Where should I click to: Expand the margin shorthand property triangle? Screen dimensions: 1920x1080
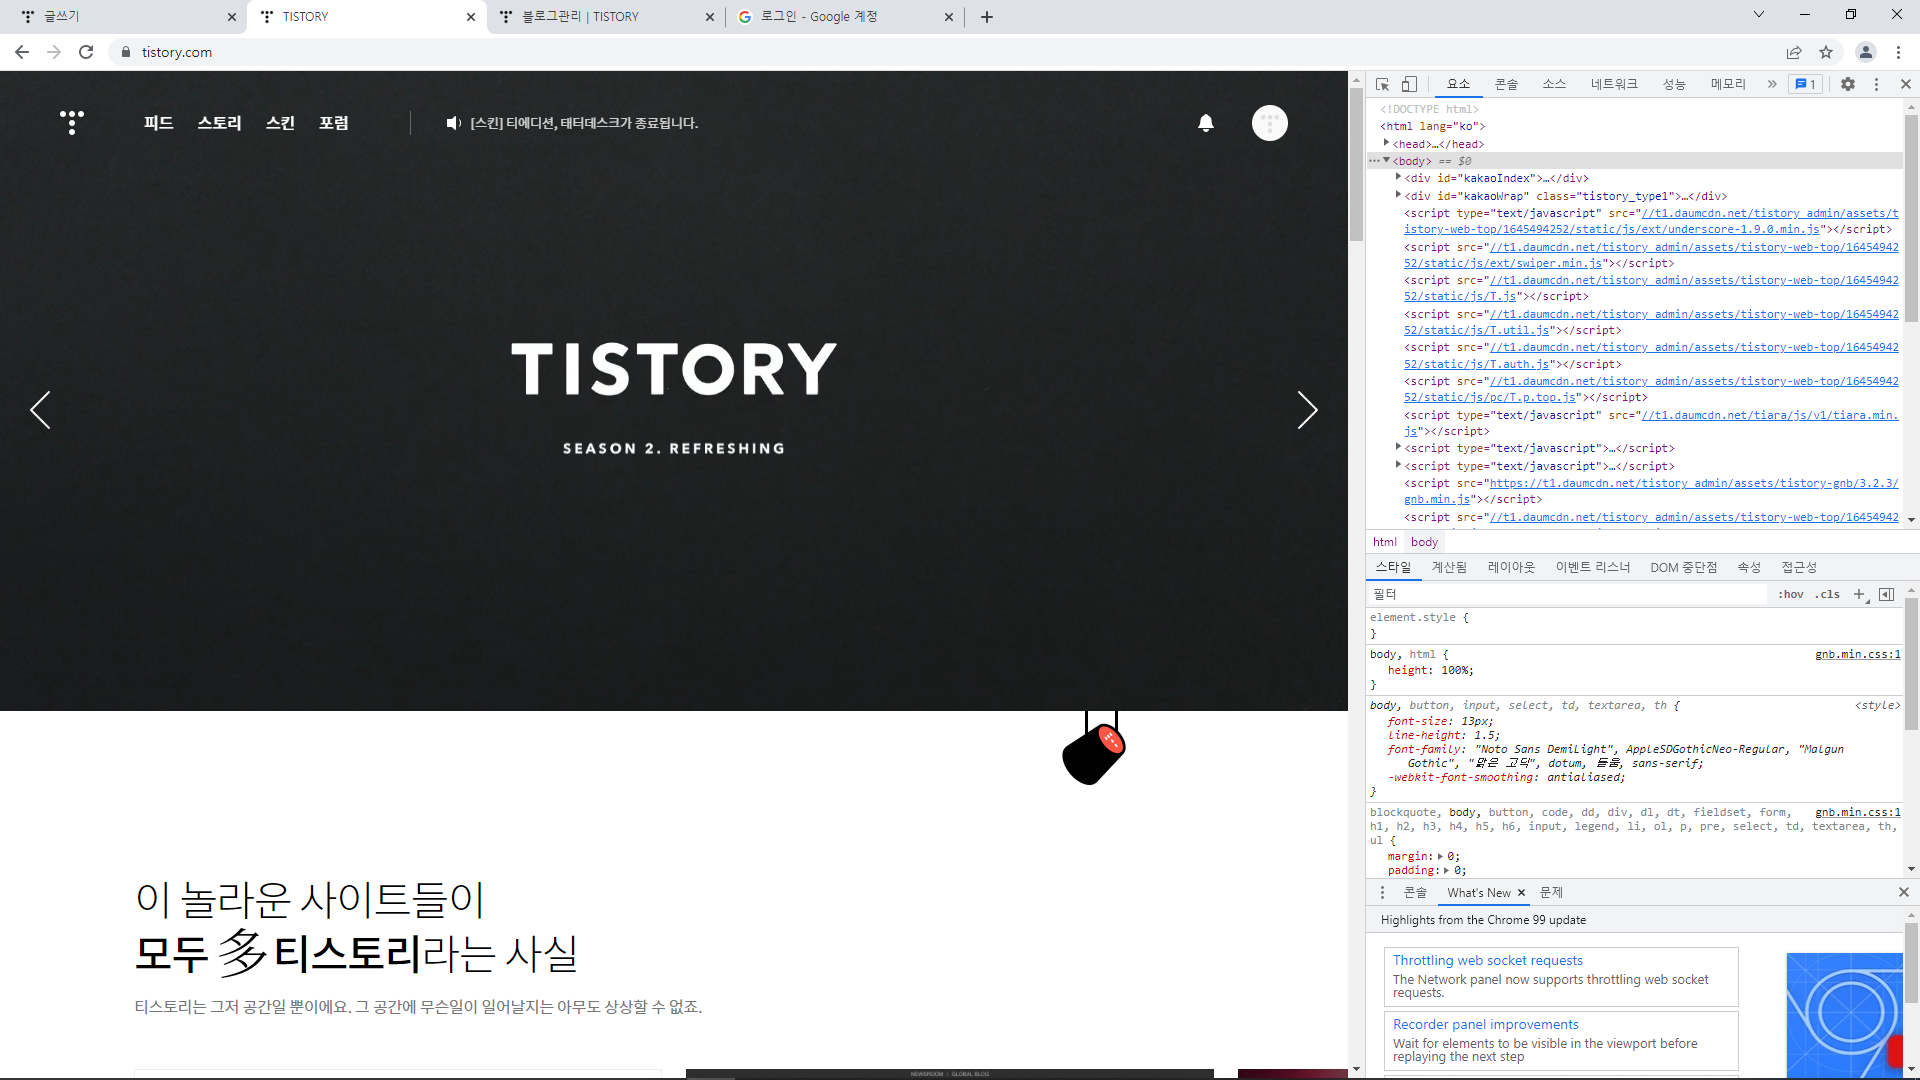tap(1440, 856)
